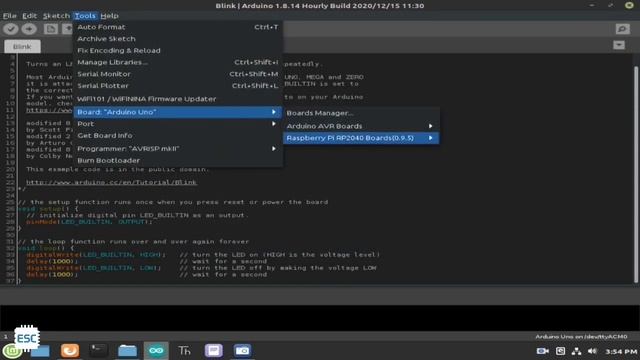The width and height of the screenshot is (640, 360).
Task: Expand Arduino AVR Boards submenu
Action: 361,126
